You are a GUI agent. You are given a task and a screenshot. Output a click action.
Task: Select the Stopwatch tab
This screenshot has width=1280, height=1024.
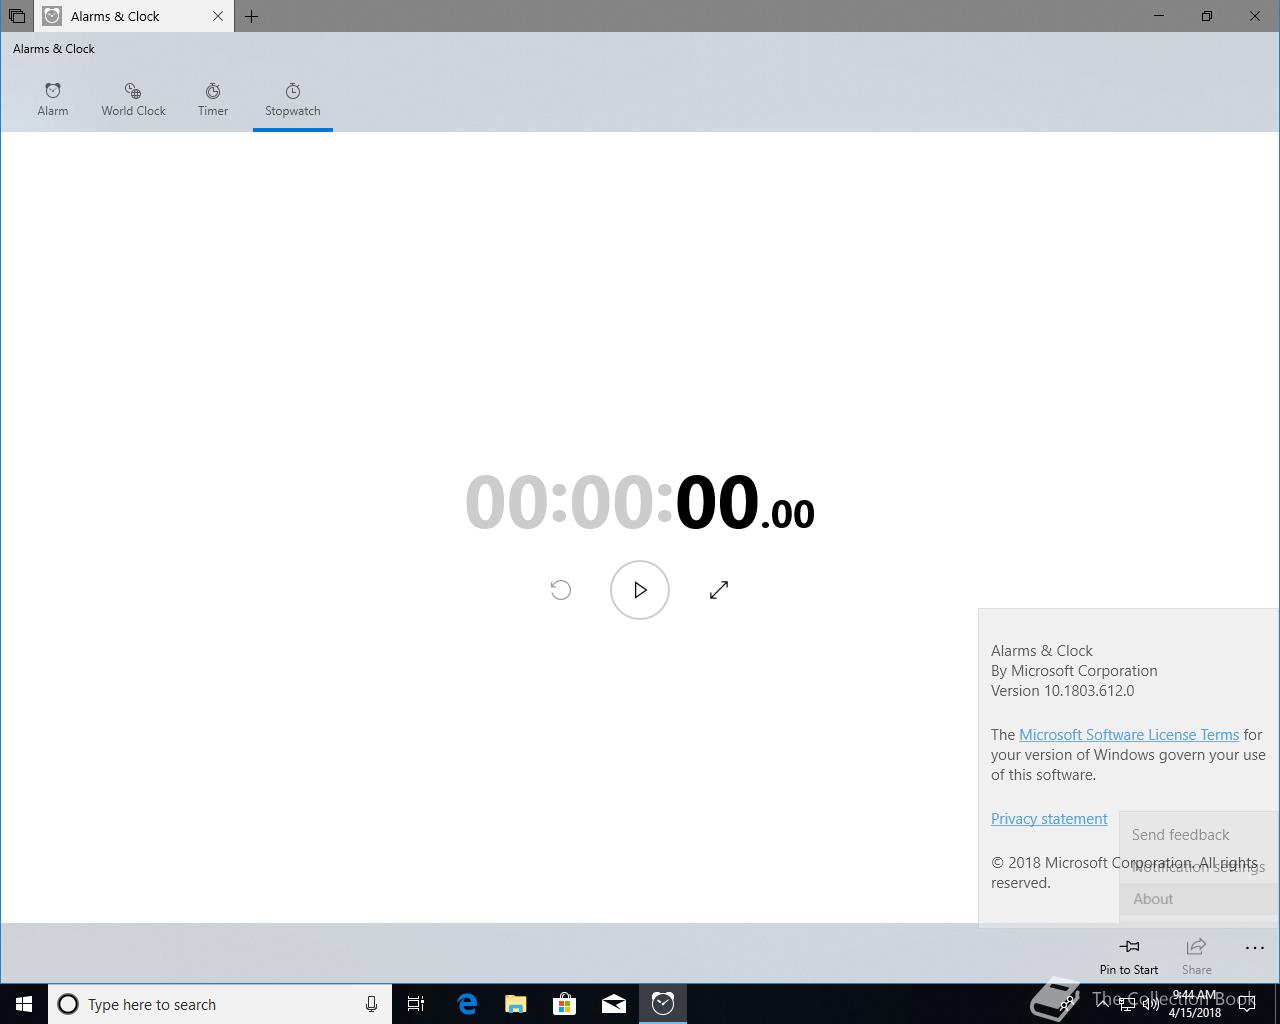tap(293, 100)
